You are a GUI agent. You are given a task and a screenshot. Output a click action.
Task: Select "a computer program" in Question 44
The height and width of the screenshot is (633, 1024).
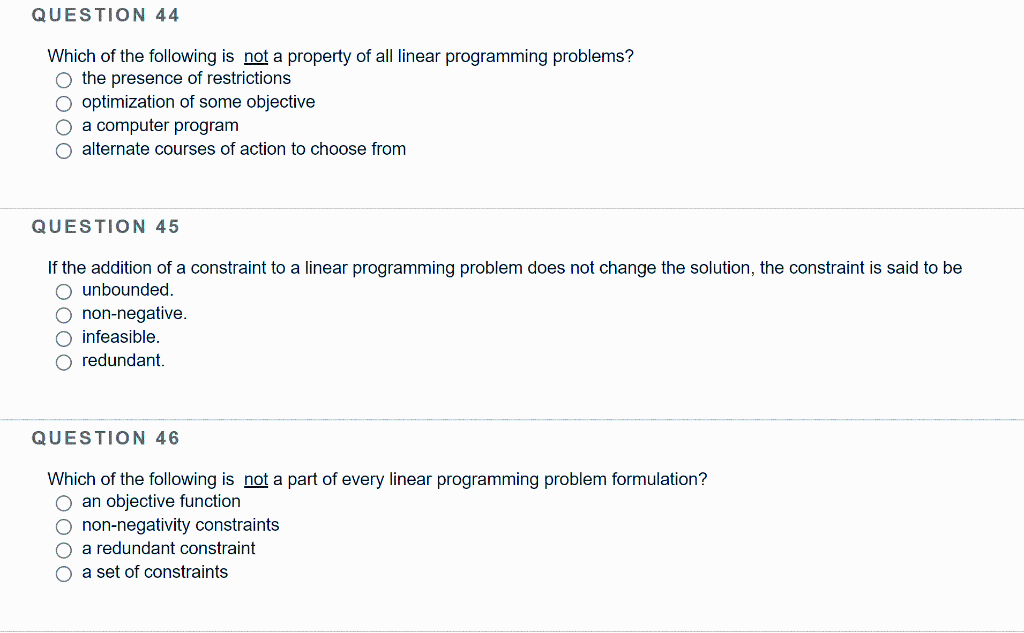pos(63,127)
